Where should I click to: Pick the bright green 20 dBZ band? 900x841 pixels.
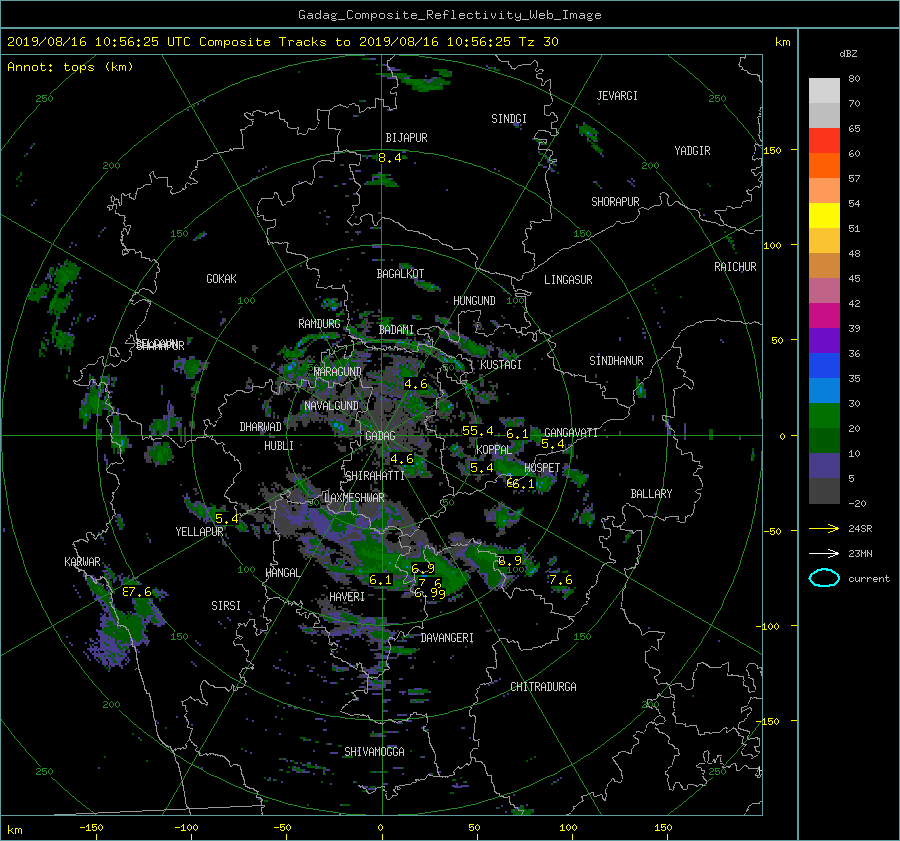824,416
